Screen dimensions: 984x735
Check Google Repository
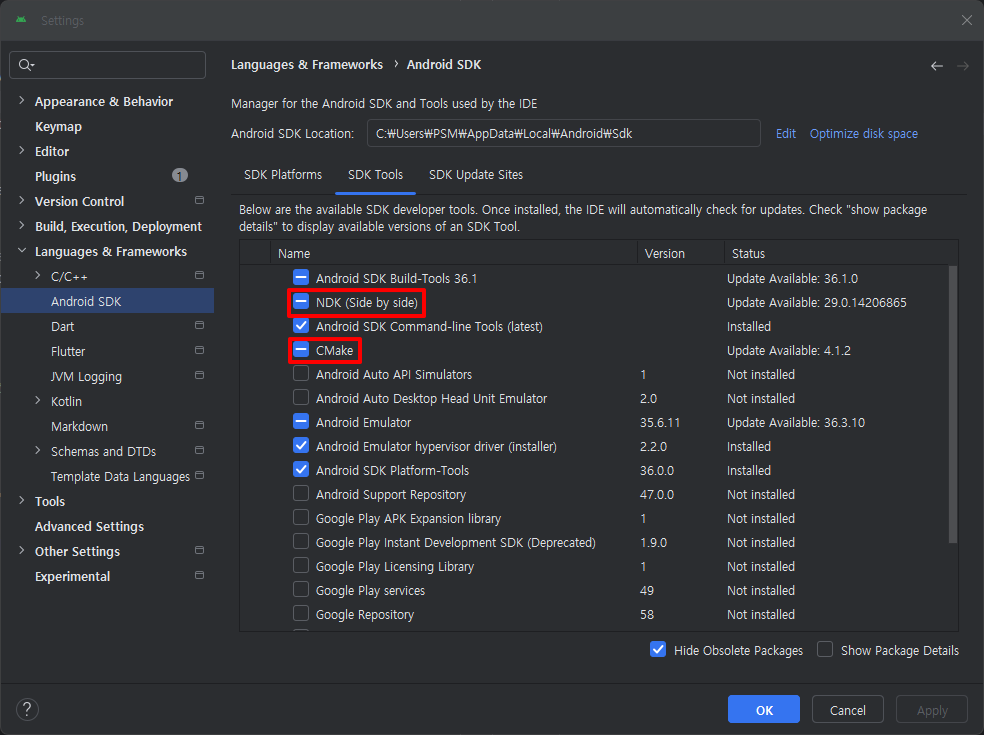[x=301, y=614]
